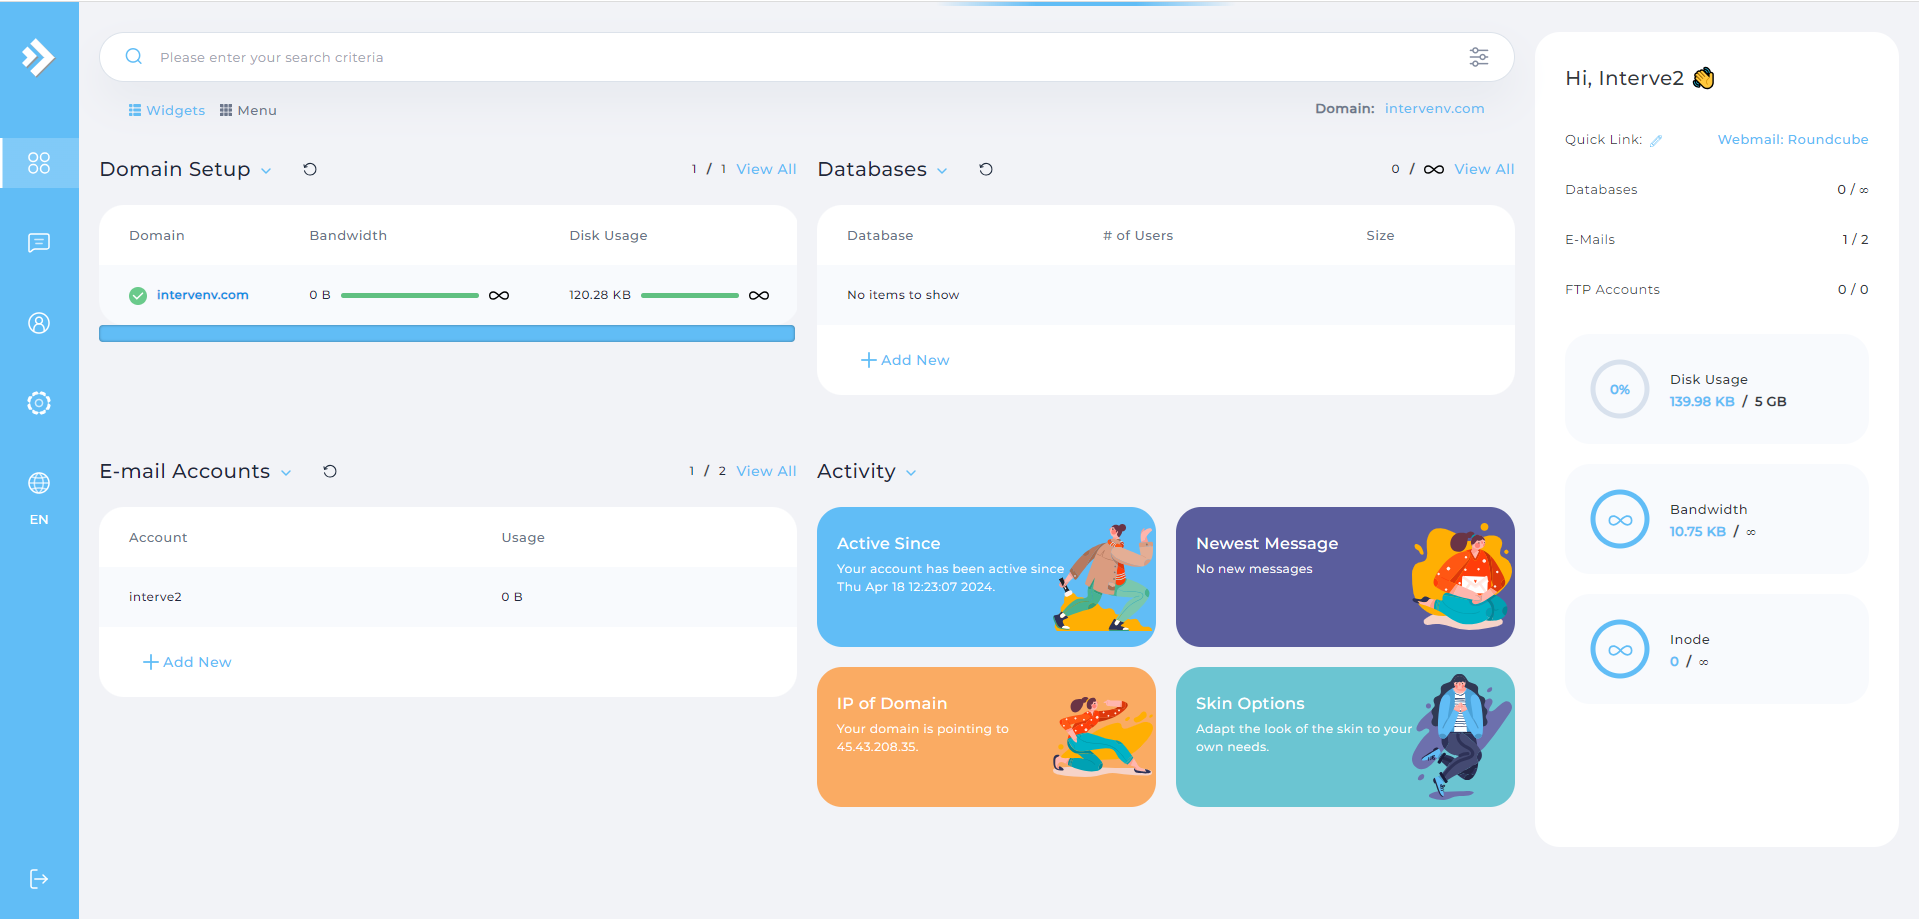Open the intervenv.com domain link
Viewport: 1919px width, 919px height.
202,295
